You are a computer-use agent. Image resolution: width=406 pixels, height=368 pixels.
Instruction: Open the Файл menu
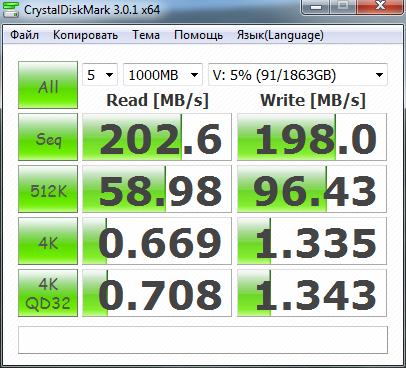(24, 35)
